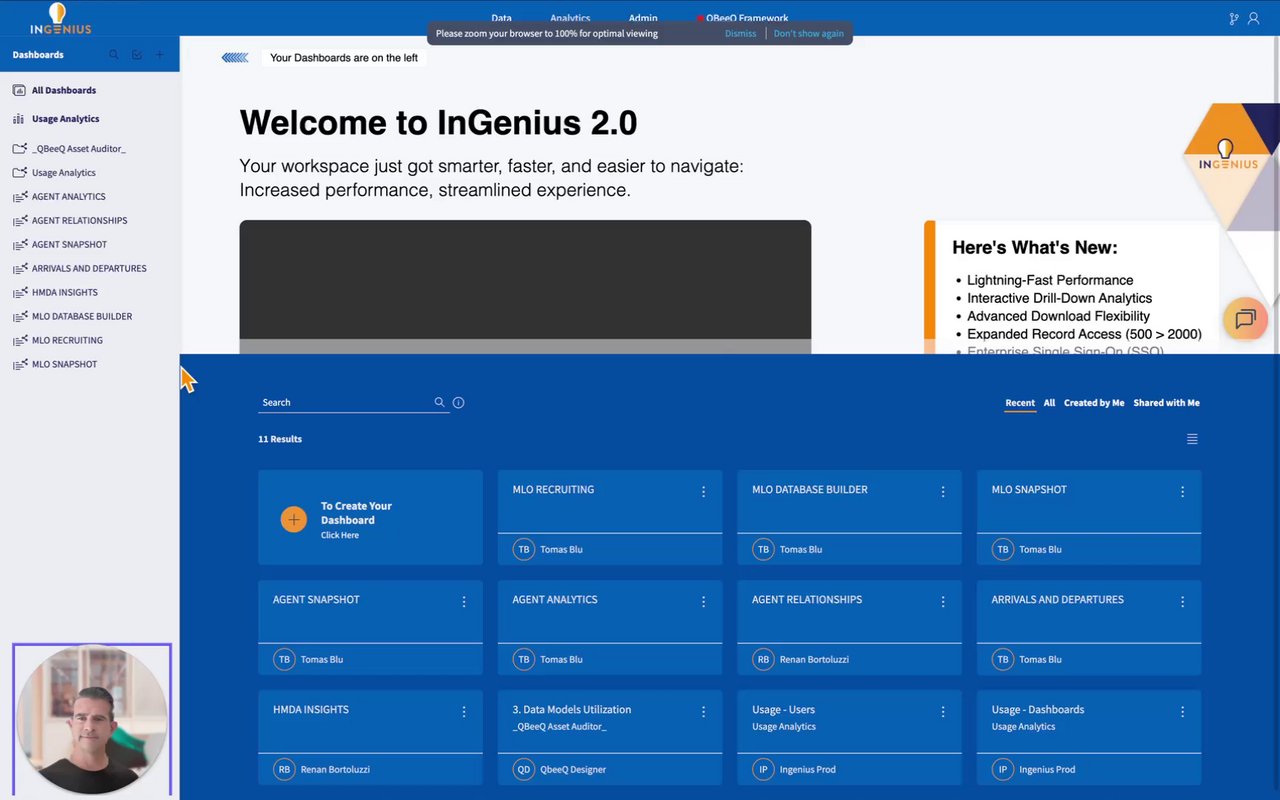
Task: Click the dashboard icon beside AGENT SNAPSHOT in sidebar
Action: [19, 244]
